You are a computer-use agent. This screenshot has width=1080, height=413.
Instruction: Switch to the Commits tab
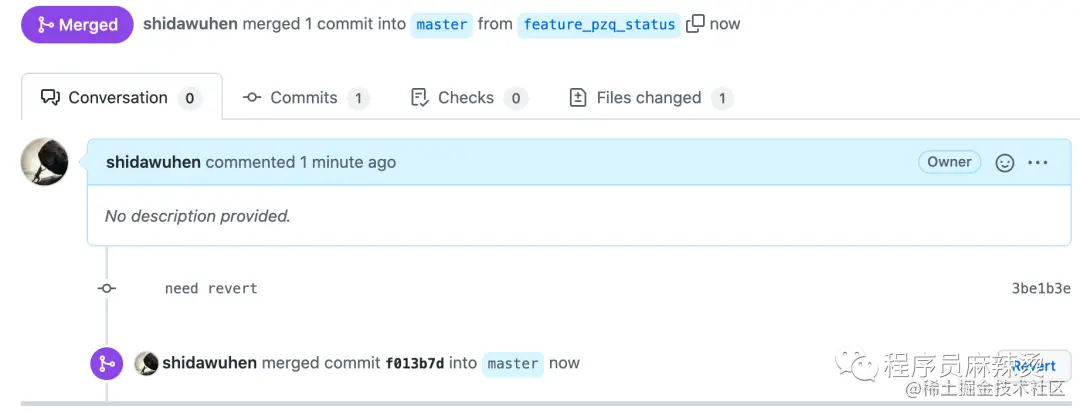[305, 98]
